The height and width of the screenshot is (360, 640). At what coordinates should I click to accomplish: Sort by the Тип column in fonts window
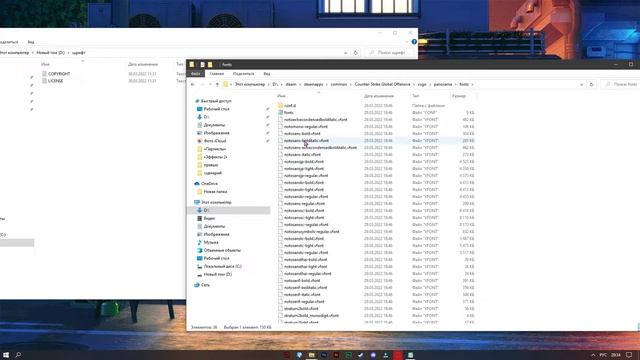(416, 96)
